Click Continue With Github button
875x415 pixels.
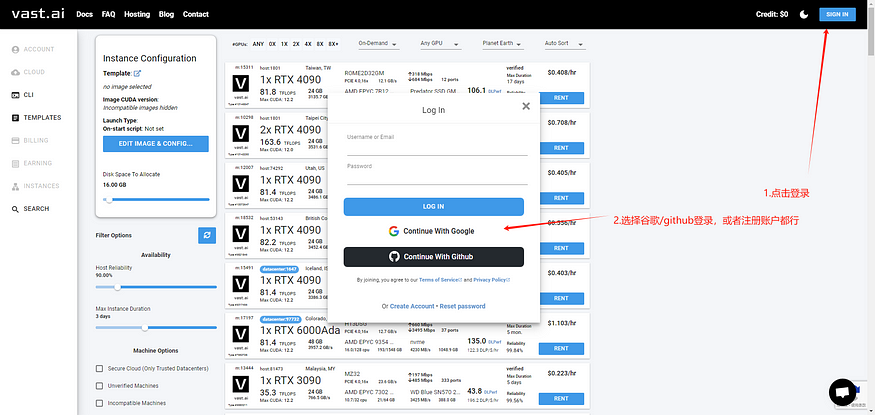(434, 257)
